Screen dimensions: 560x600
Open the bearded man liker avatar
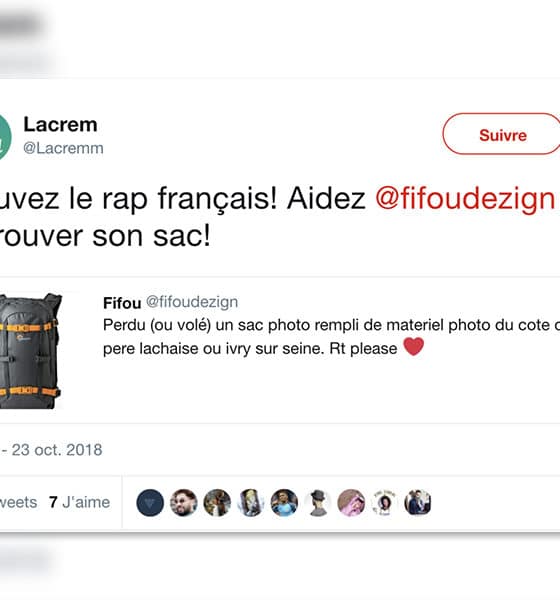(x=183, y=503)
